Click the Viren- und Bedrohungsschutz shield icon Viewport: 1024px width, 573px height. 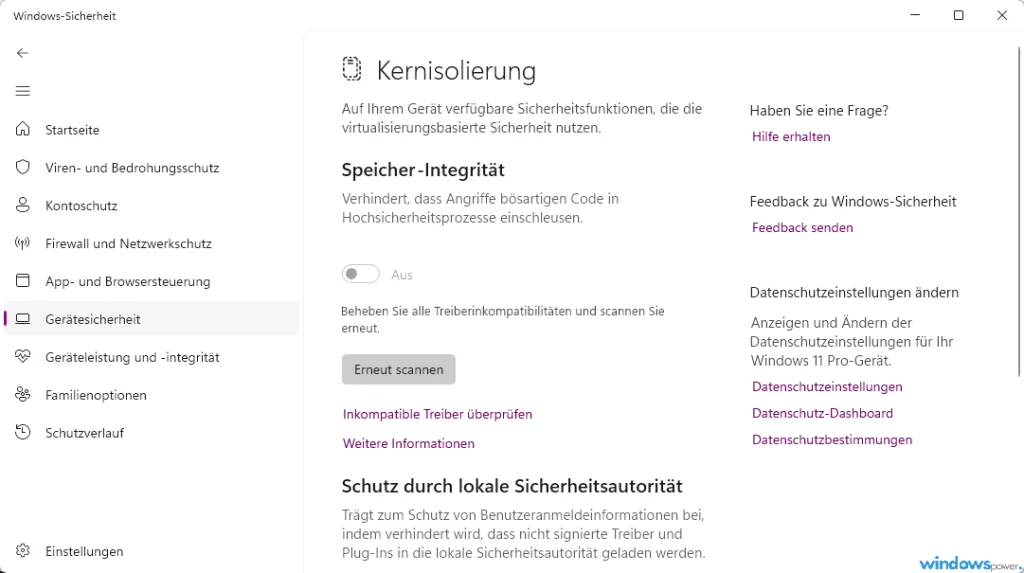point(22,167)
